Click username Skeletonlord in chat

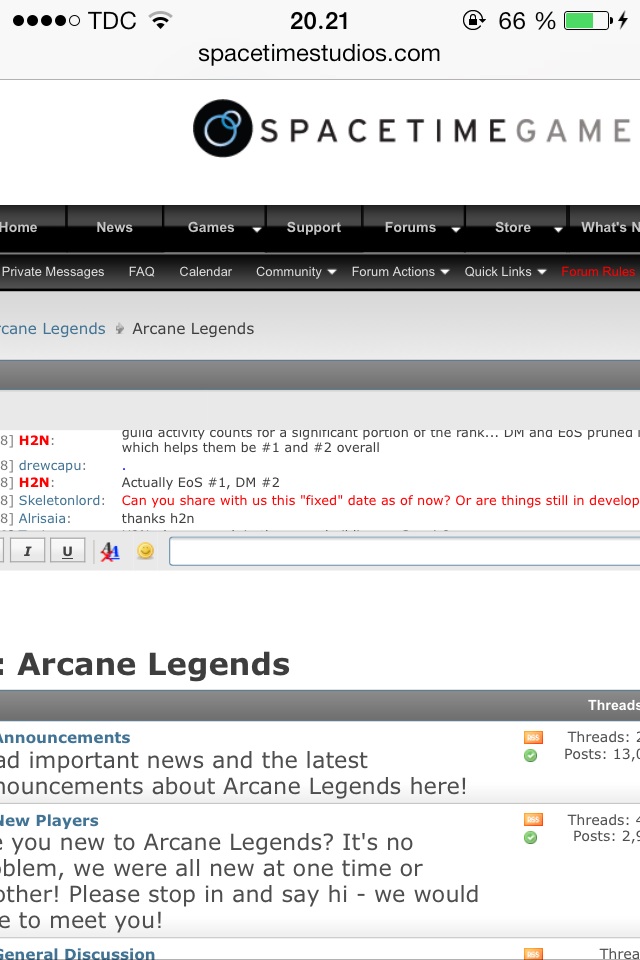tap(61, 500)
